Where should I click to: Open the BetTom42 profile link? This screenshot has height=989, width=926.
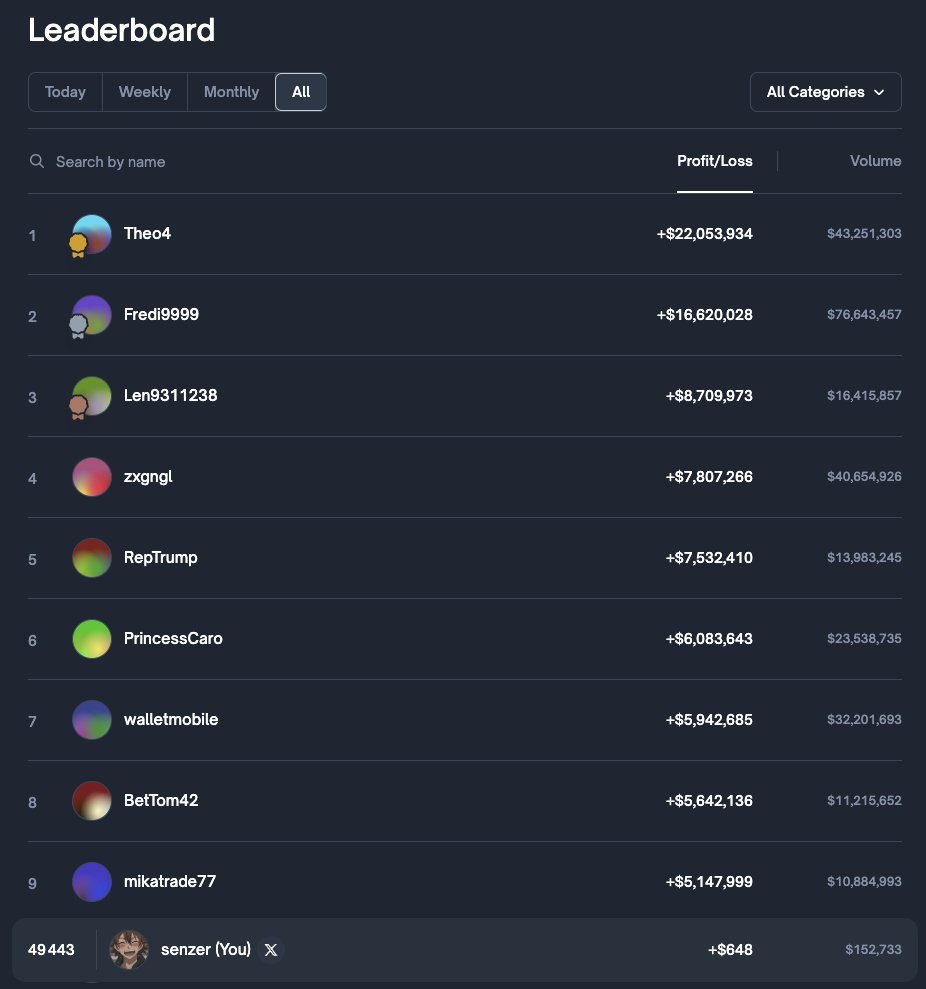click(161, 800)
